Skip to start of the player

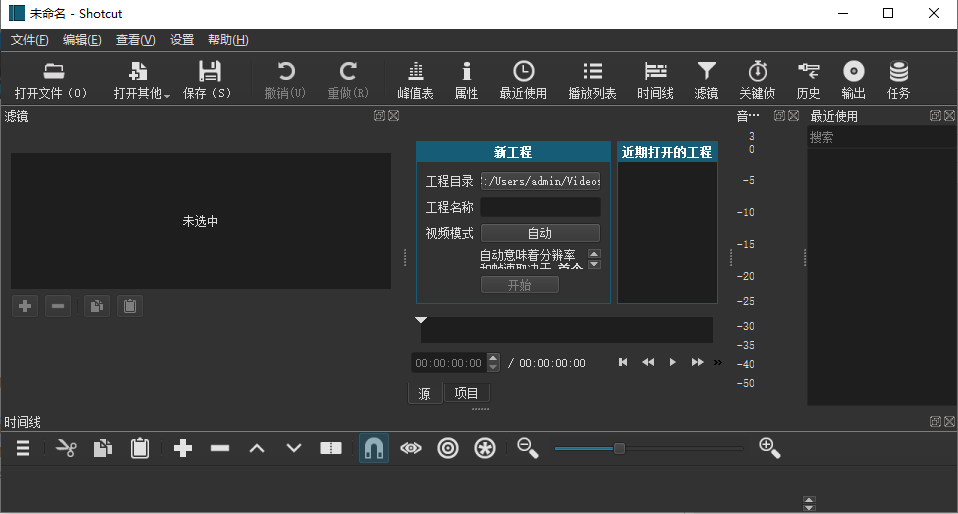tap(623, 362)
